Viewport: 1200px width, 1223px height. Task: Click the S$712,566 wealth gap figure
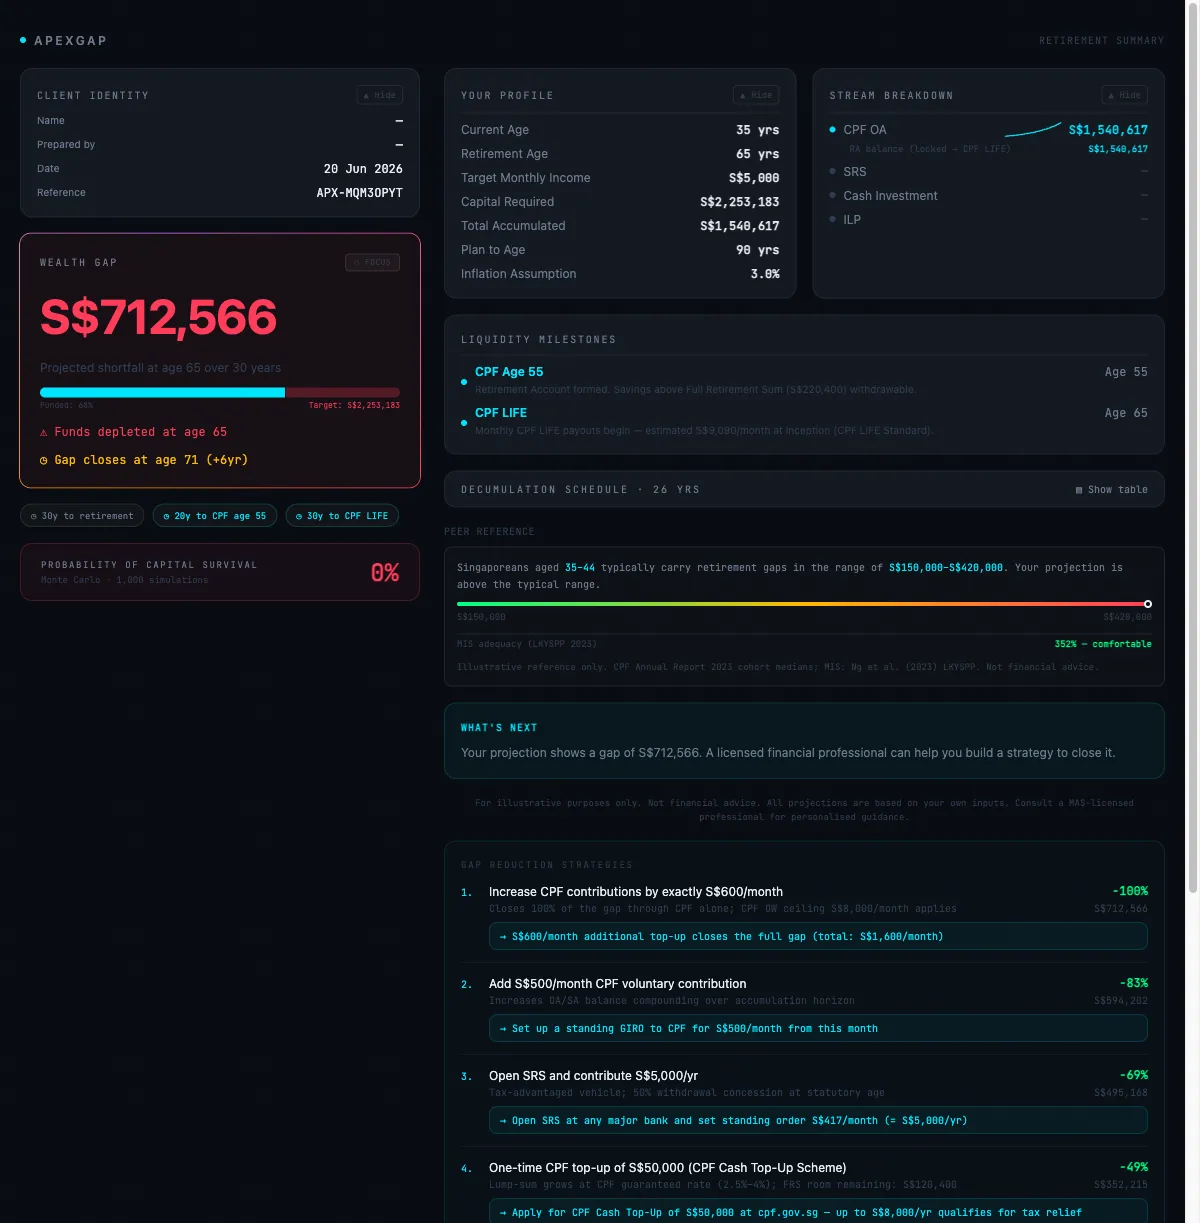(x=158, y=317)
